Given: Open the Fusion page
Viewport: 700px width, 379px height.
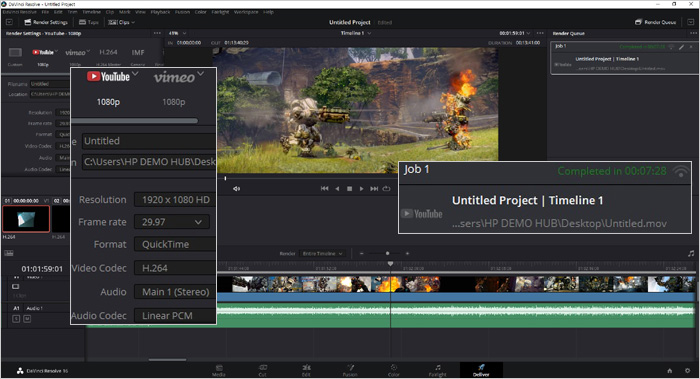Looking at the screenshot, I should pyautogui.click(x=350, y=371).
